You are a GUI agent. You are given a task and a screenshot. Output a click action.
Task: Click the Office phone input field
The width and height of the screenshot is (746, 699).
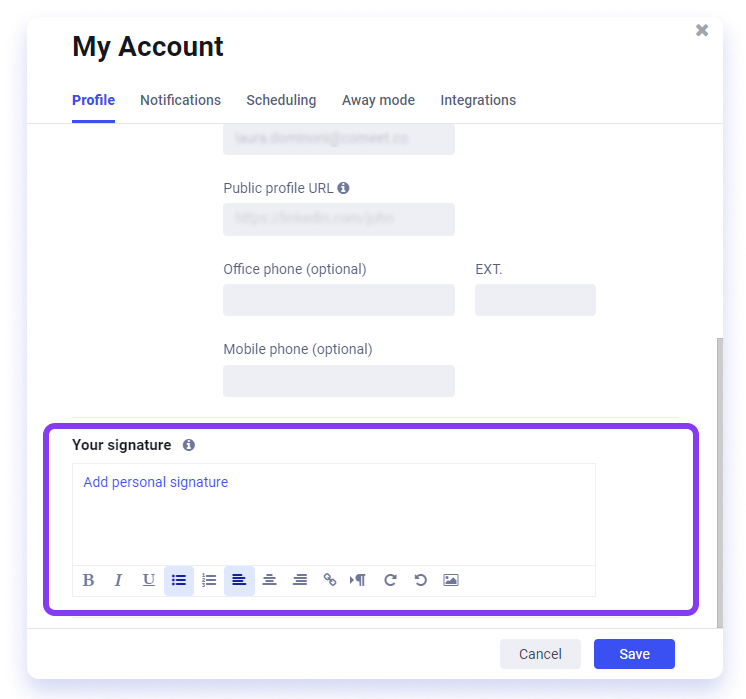pyautogui.click(x=339, y=300)
